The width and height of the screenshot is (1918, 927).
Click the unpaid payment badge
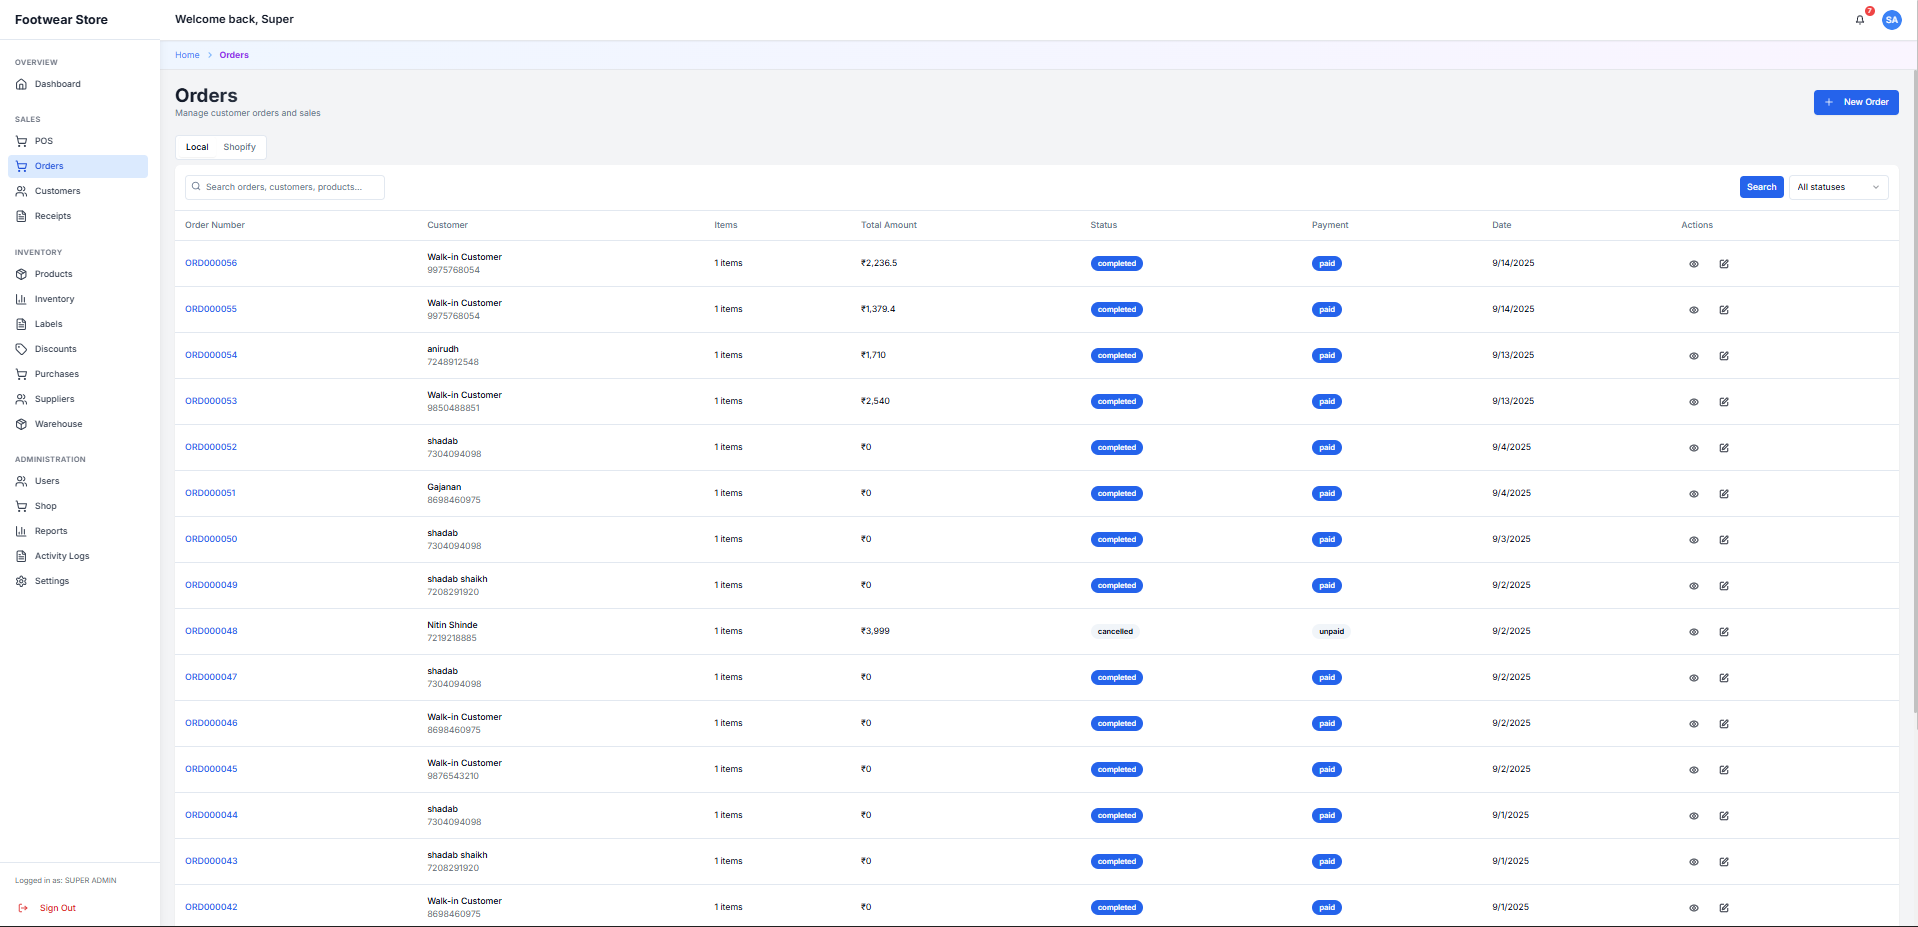pyautogui.click(x=1331, y=632)
